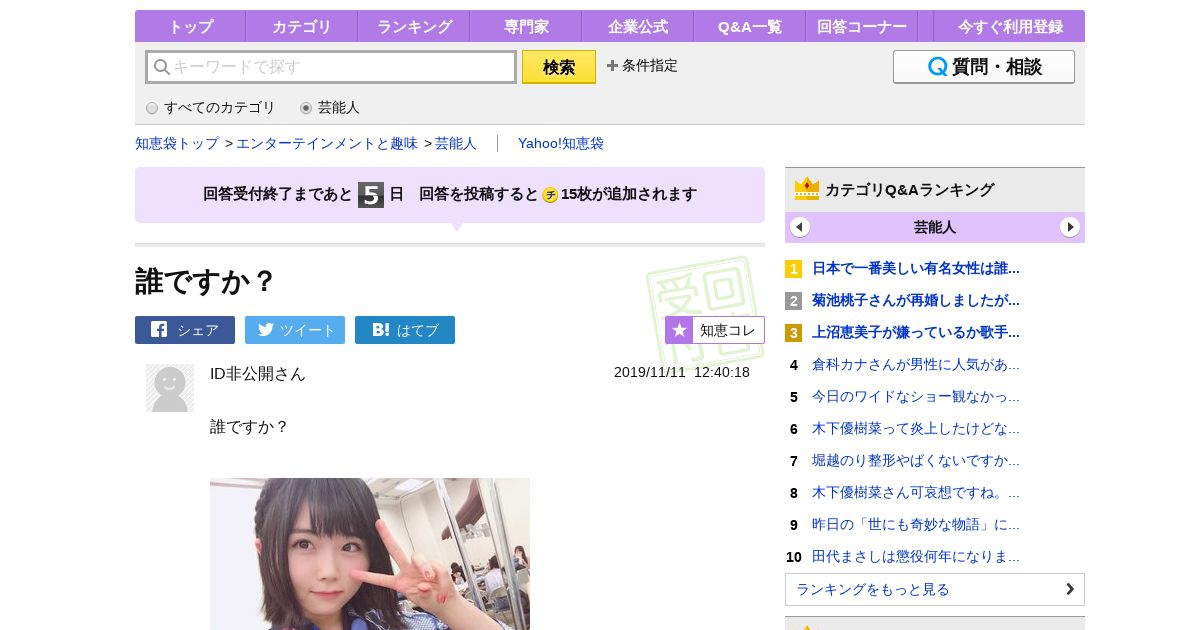Viewport: 1200px width, 630px height.
Task: Go to 知恵袋トップ breadcrumb link
Action: click(177, 143)
